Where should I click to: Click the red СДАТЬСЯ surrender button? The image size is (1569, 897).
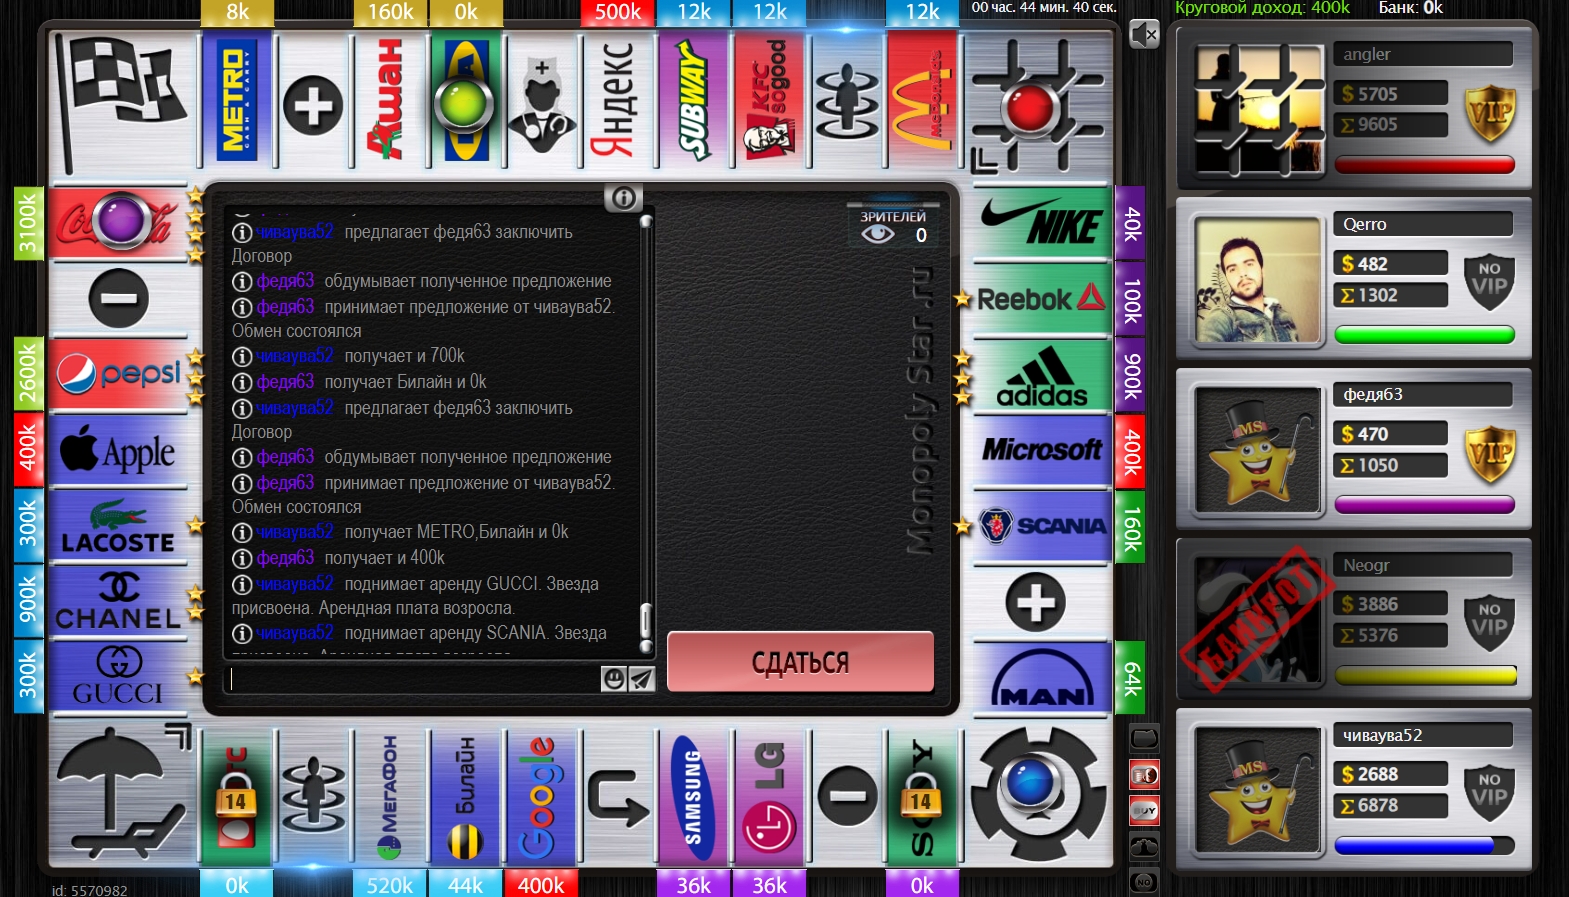tap(800, 662)
